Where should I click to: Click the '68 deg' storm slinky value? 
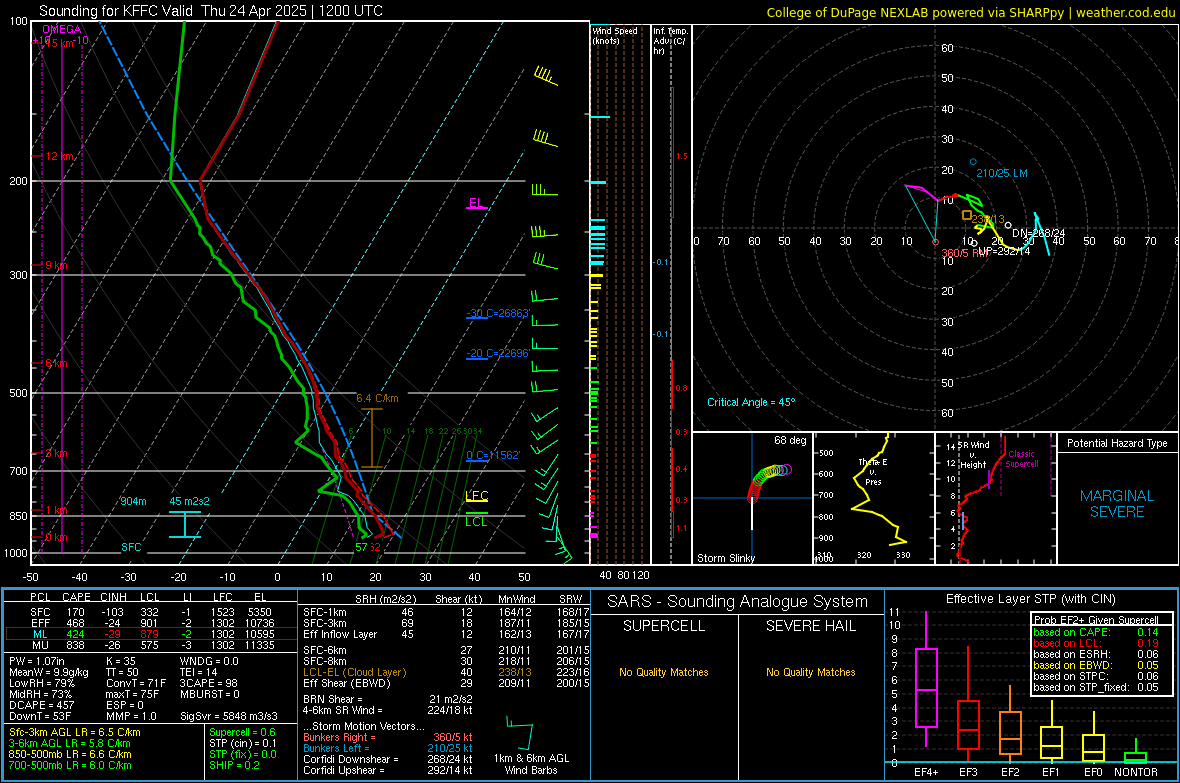click(x=790, y=440)
